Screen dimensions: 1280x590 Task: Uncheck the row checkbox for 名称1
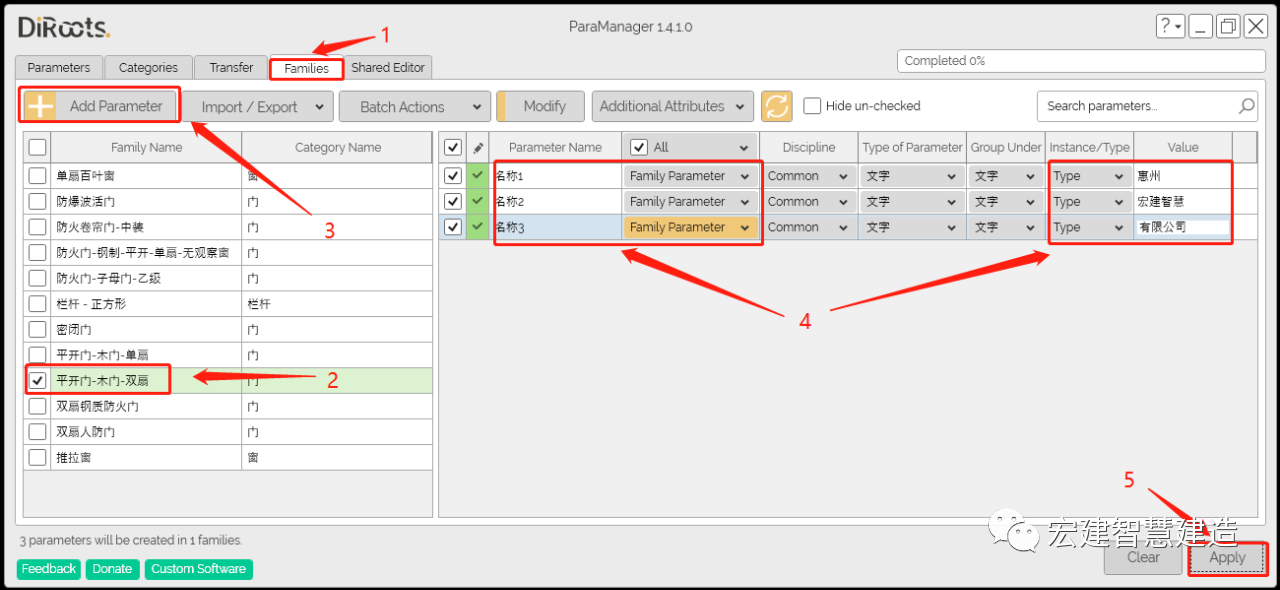coord(453,176)
